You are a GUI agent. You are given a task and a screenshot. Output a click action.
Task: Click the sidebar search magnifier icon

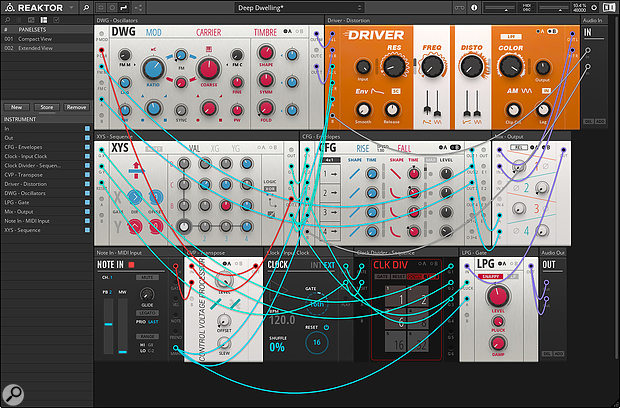point(8,20)
